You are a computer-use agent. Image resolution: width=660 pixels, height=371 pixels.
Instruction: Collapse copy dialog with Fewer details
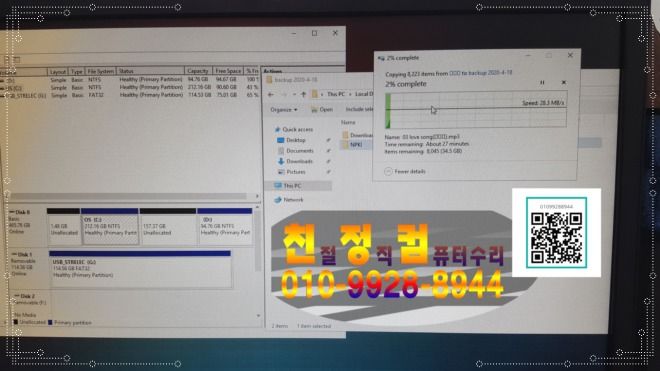click(x=405, y=171)
